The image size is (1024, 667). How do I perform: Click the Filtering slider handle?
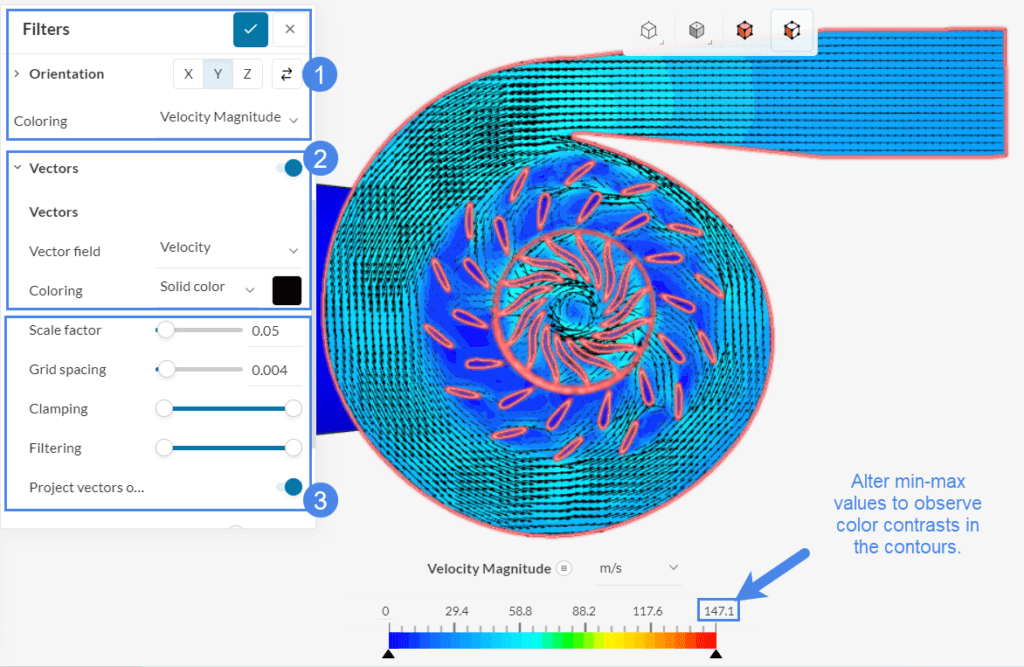pos(164,447)
